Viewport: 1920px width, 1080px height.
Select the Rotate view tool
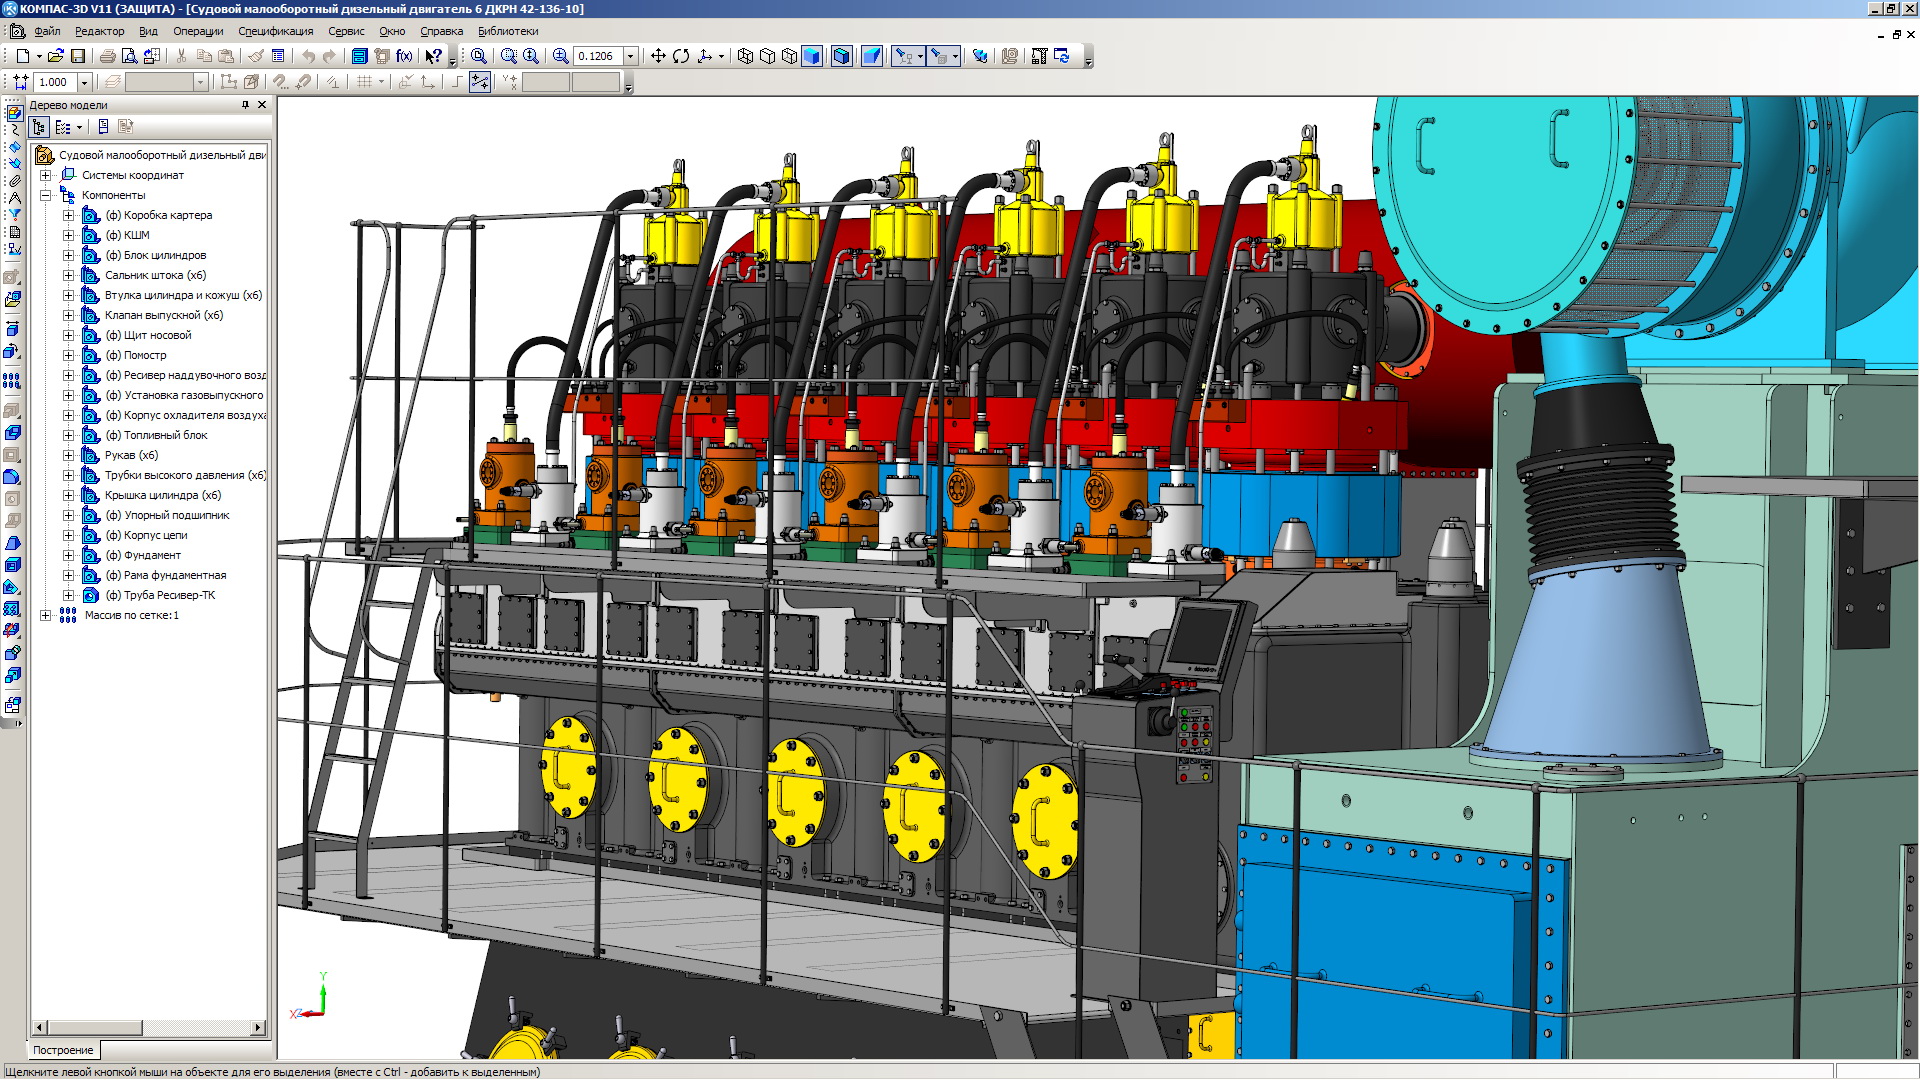(x=681, y=56)
